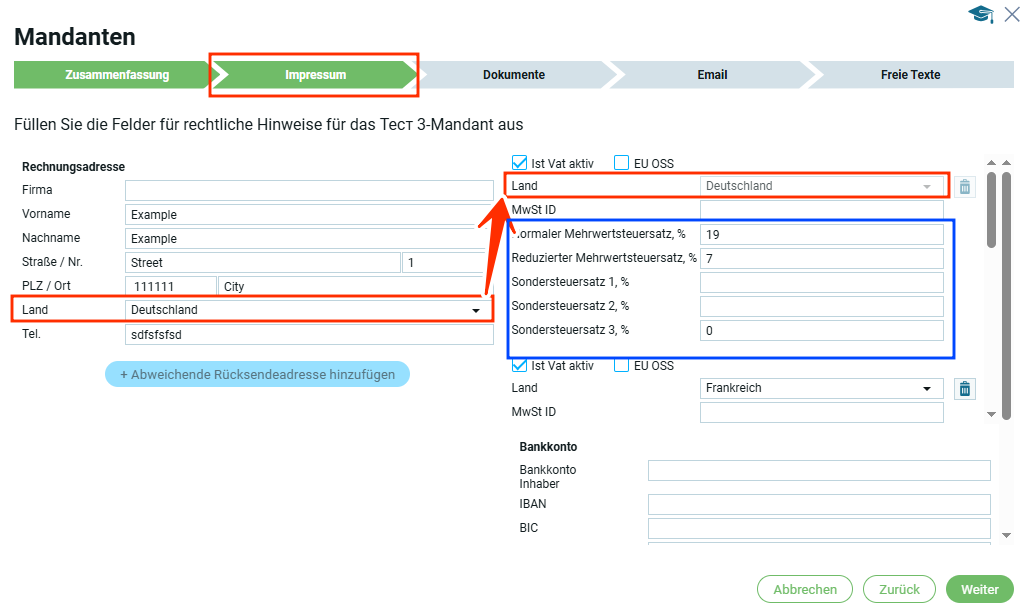Toggle first 'Ist Vat aktiv' checkbox
The image size is (1026, 609).
pyautogui.click(x=520, y=163)
